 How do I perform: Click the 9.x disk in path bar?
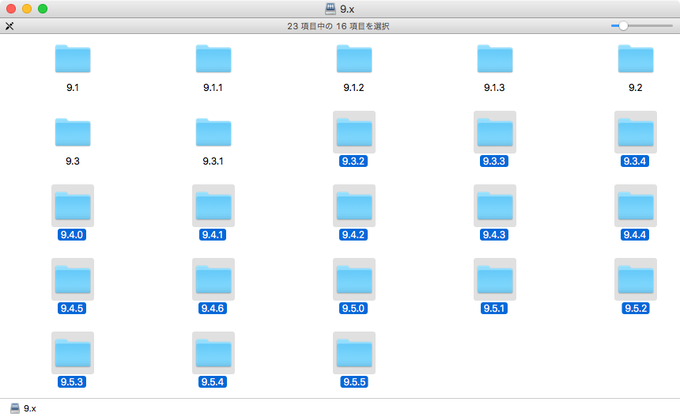tap(23, 408)
